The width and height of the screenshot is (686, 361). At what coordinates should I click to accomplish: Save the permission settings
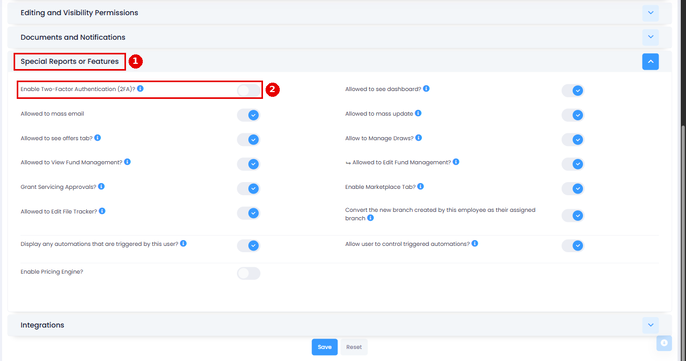pyautogui.click(x=325, y=347)
